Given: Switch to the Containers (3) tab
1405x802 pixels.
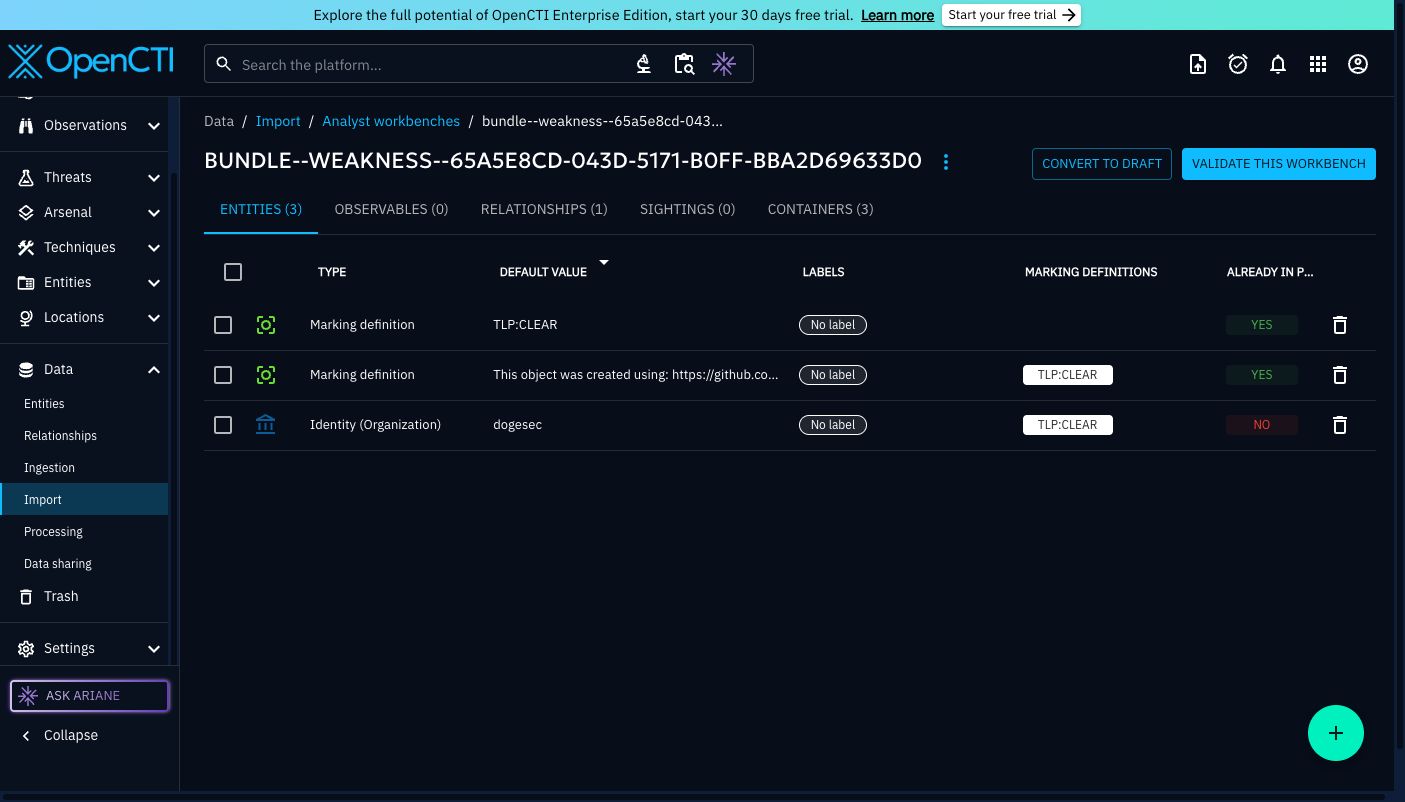Looking at the screenshot, I should (820, 209).
